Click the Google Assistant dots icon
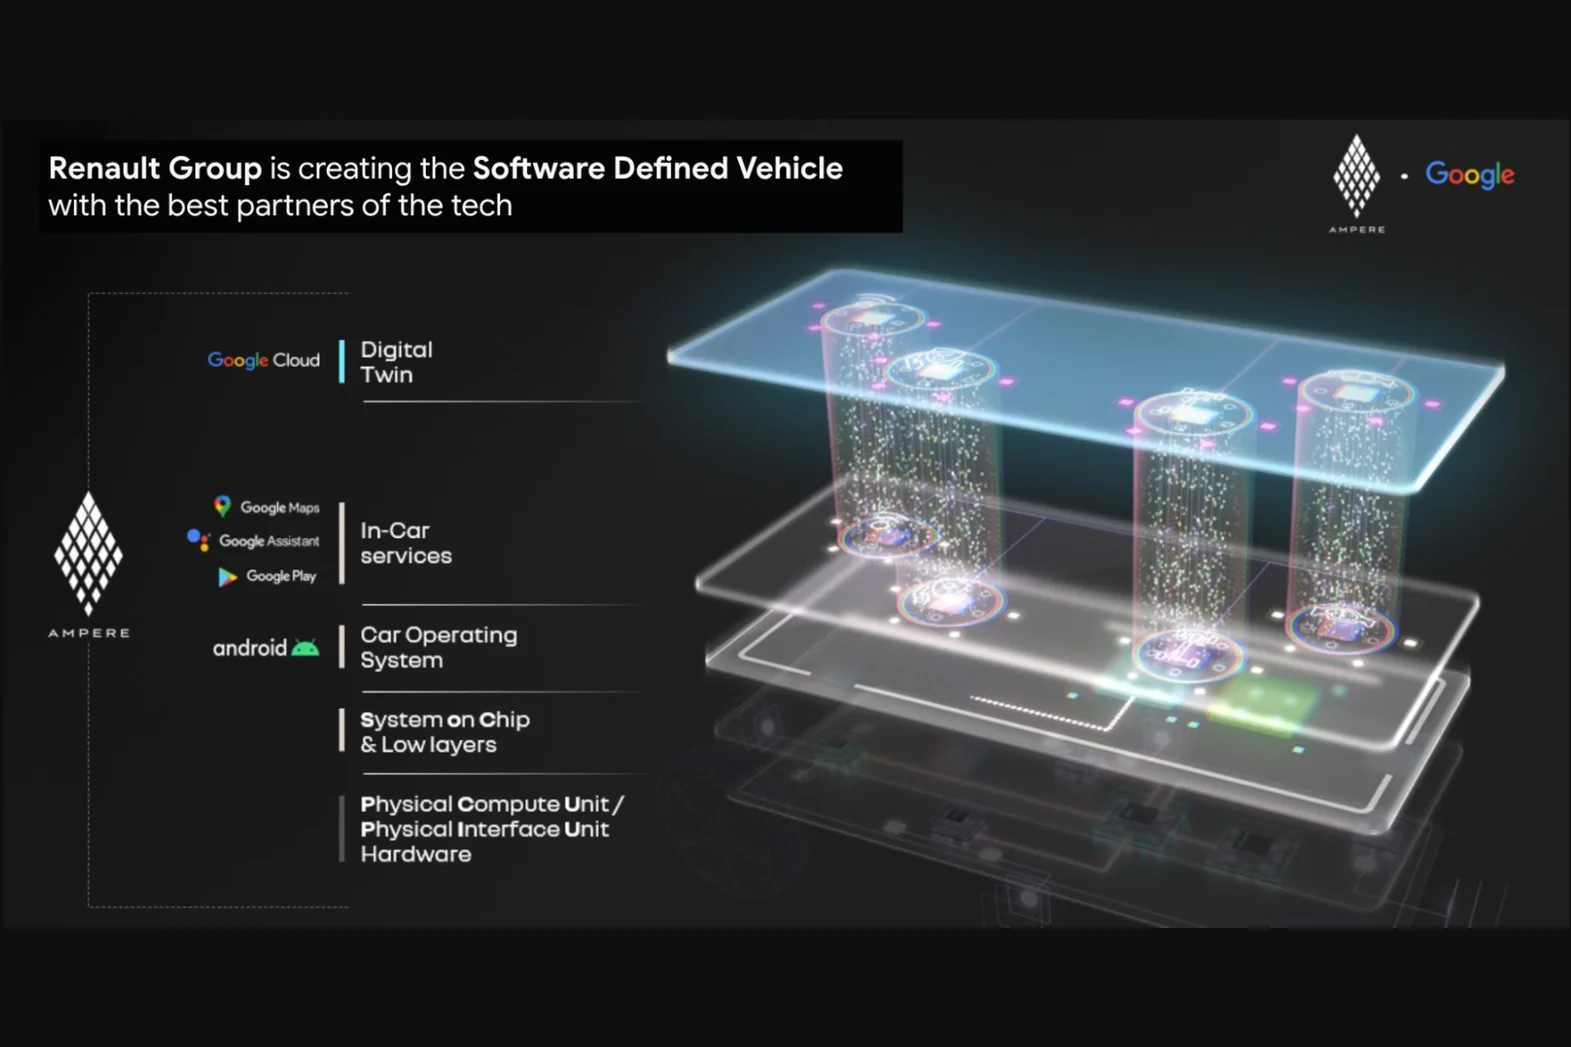This screenshot has height=1047, width=1571. pyautogui.click(x=198, y=541)
